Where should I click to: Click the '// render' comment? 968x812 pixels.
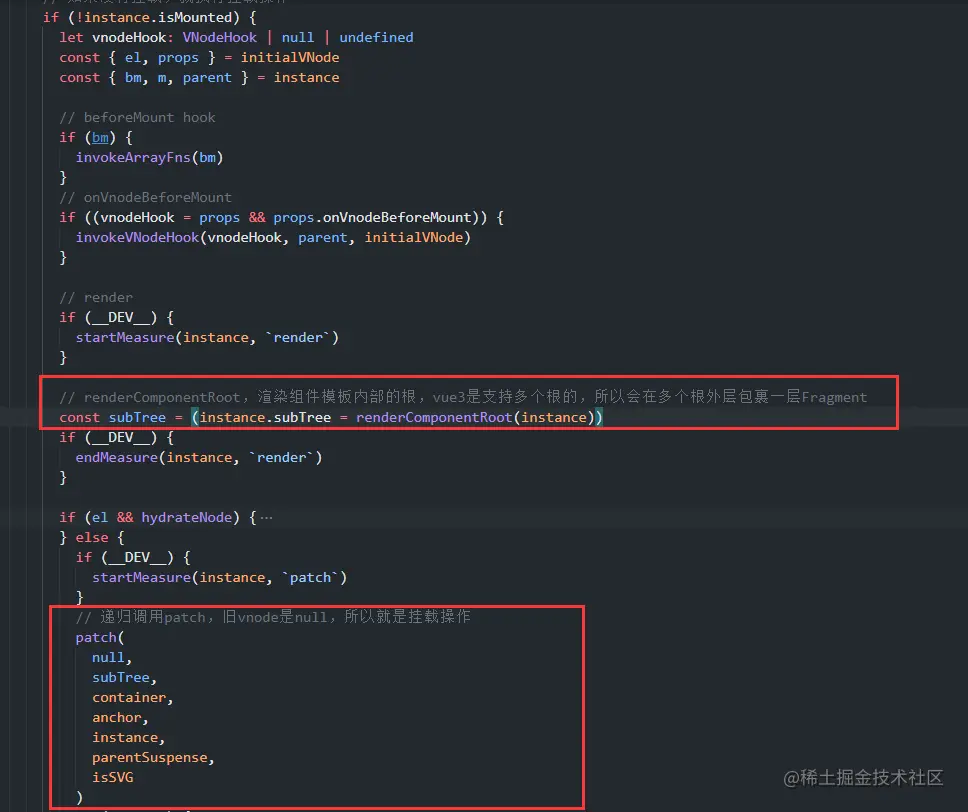(x=96, y=298)
